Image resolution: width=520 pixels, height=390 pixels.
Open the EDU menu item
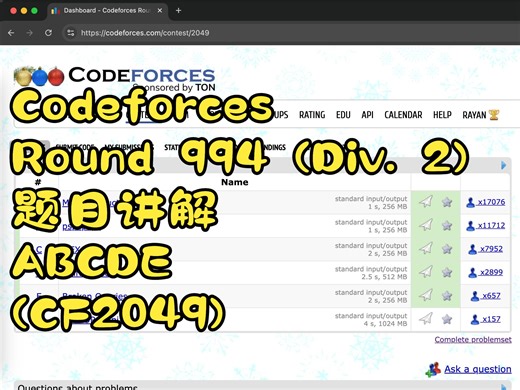click(x=343, y=115)
